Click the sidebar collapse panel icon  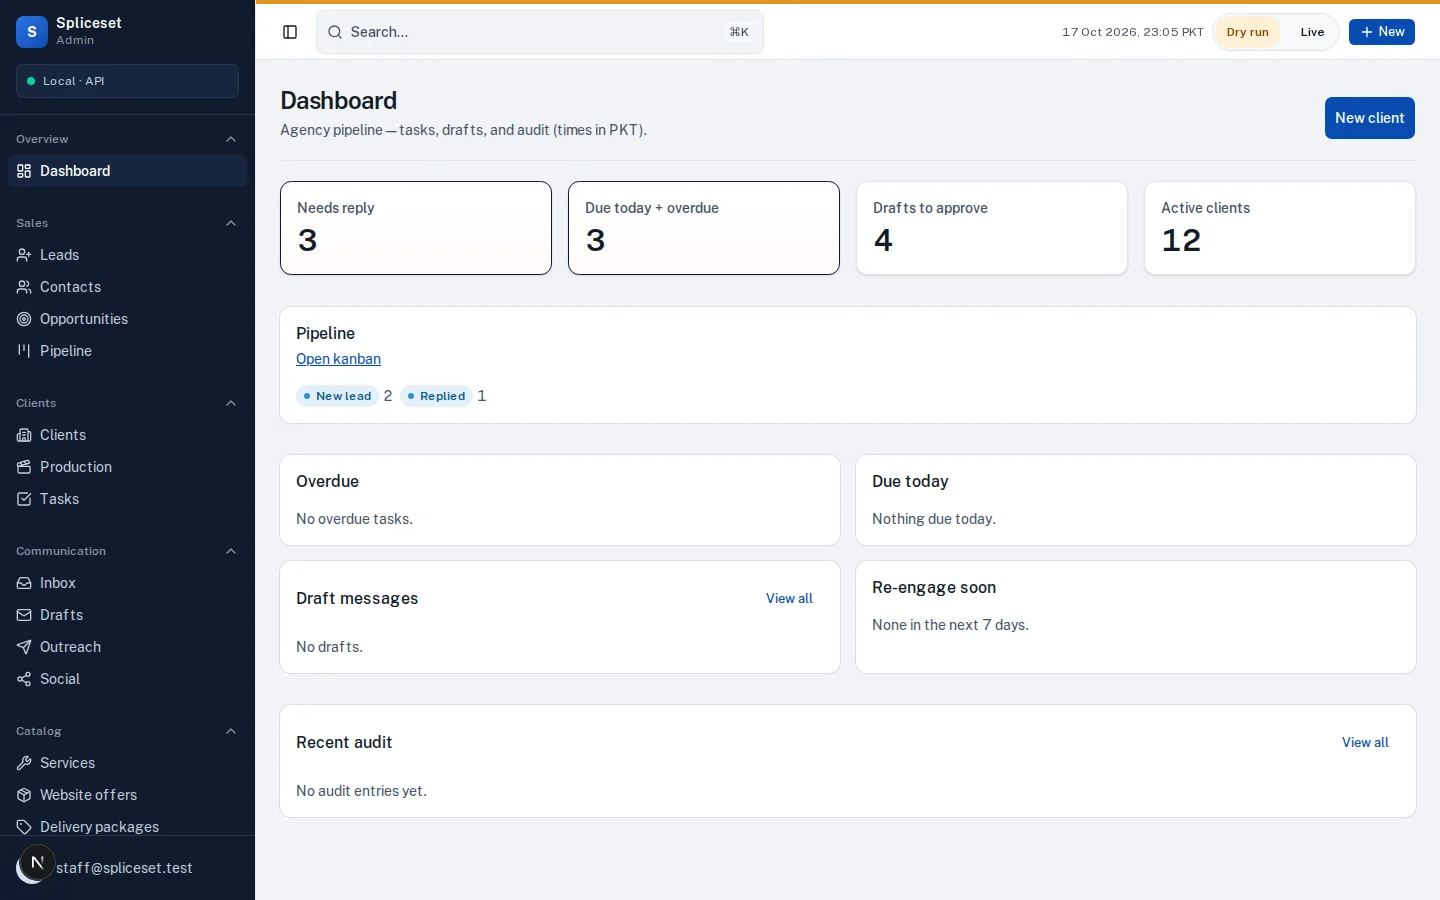290,32
